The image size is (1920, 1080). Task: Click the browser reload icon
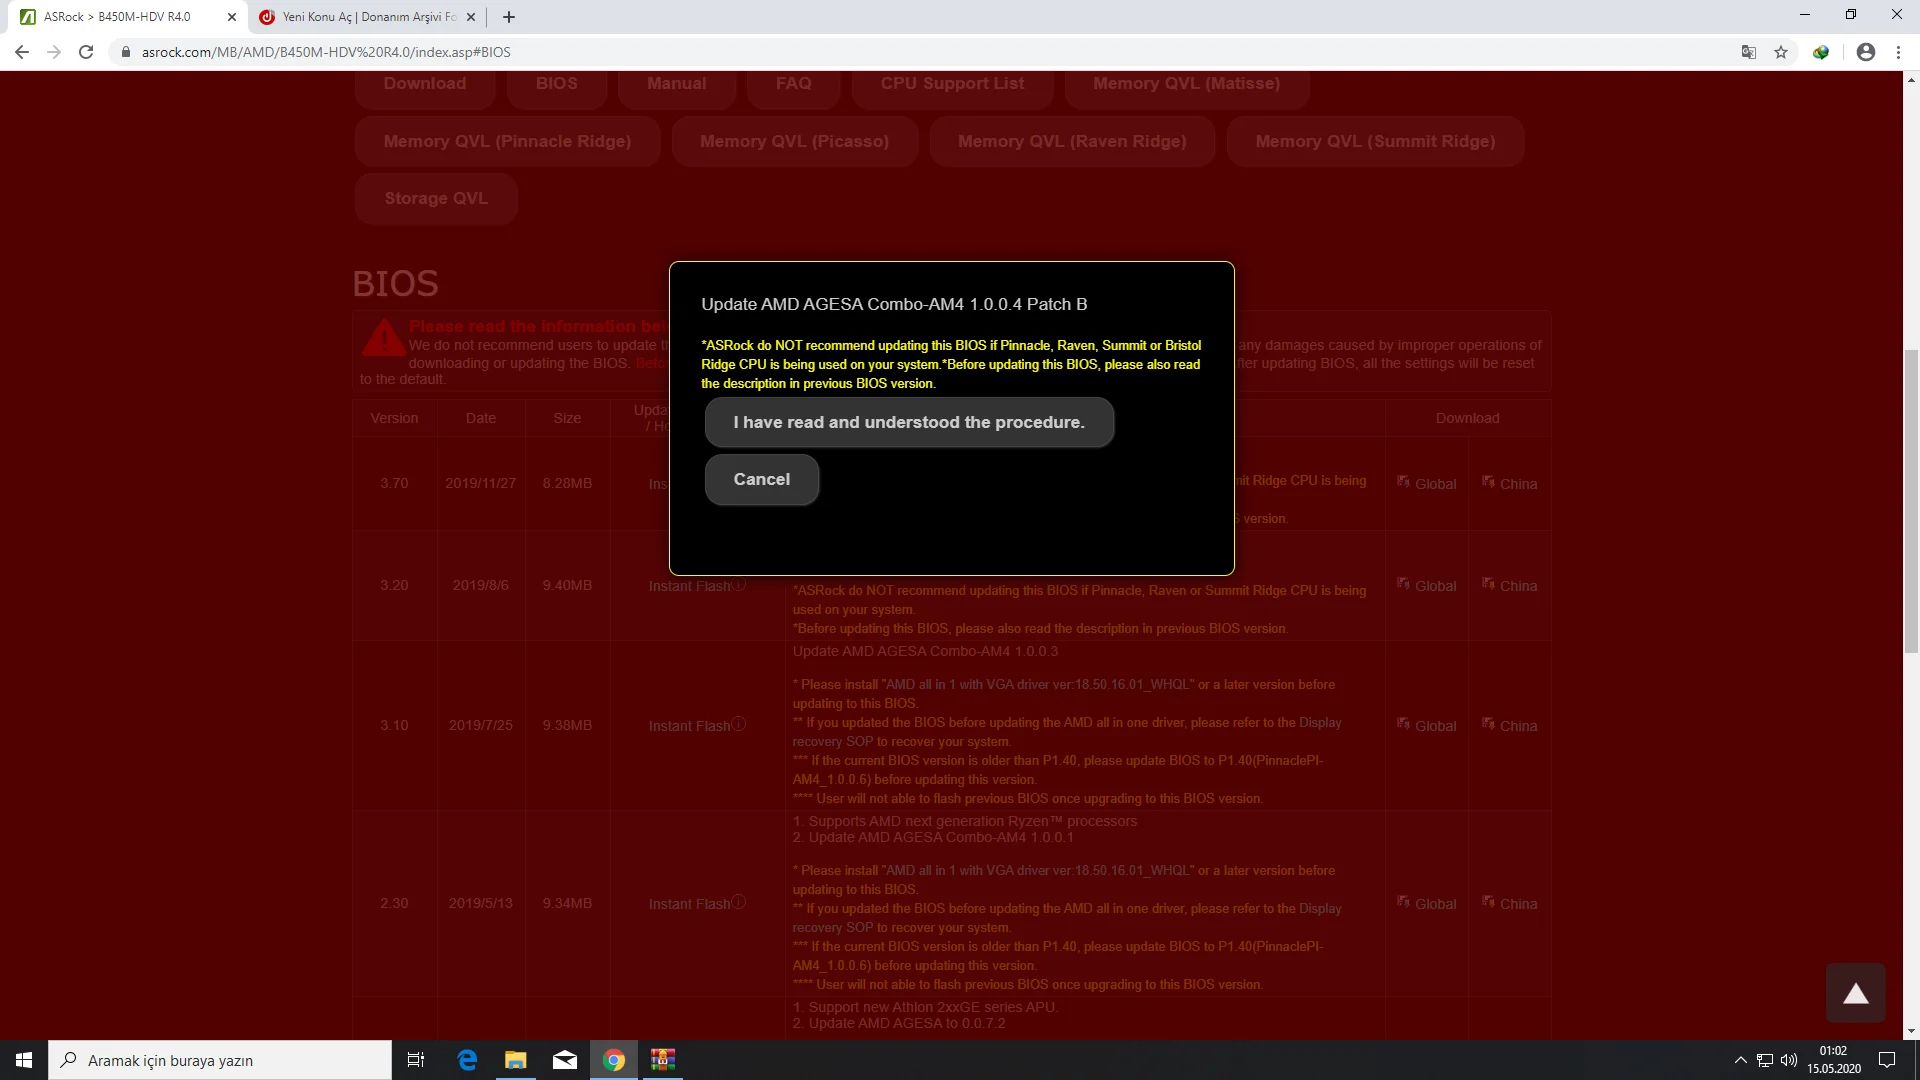(x=86, y=52)
